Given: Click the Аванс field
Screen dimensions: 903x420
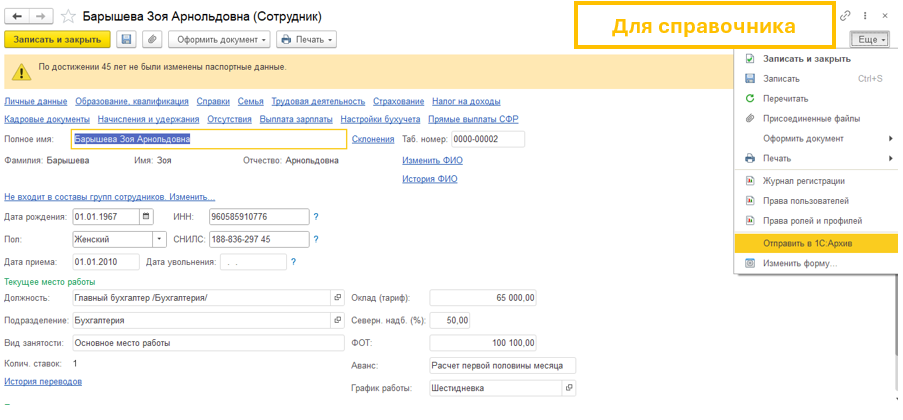Looking at the screenshot, I should pos(503,365).
